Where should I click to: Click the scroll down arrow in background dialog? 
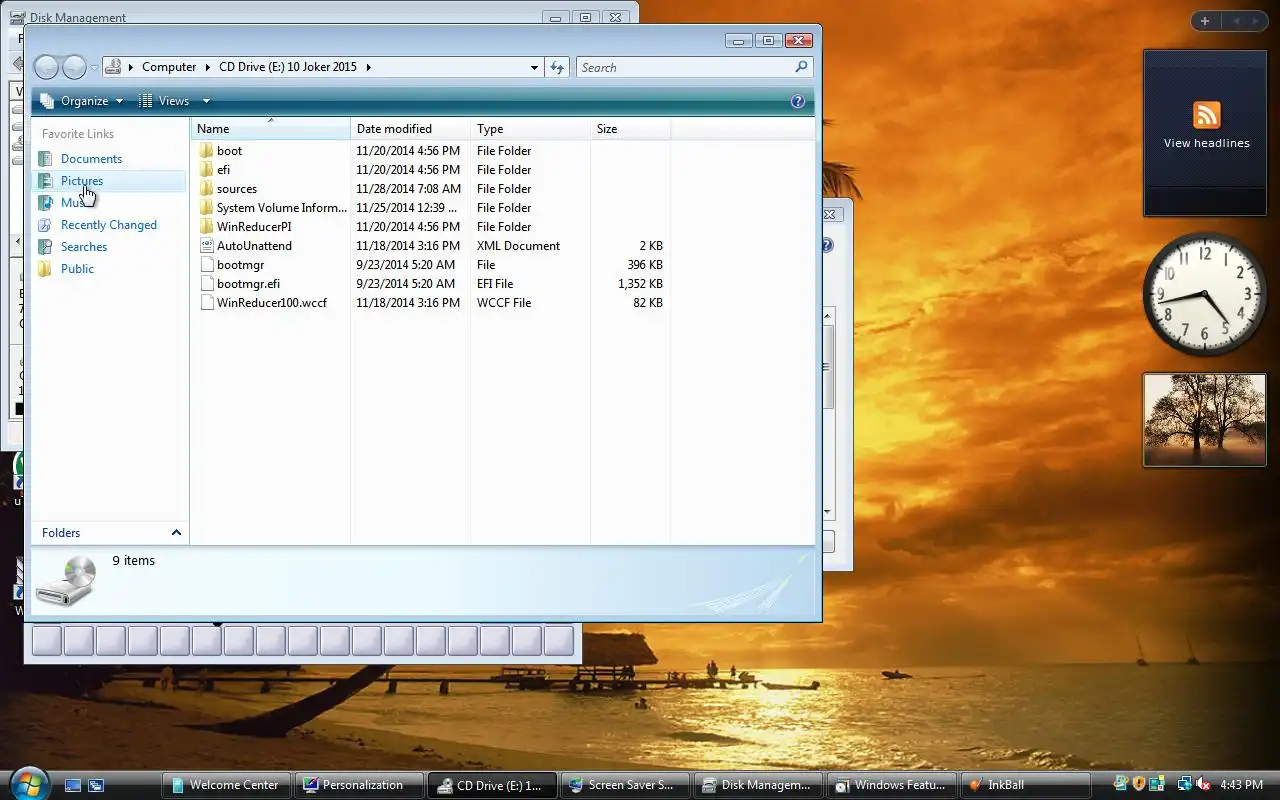(x=828, y=512)
